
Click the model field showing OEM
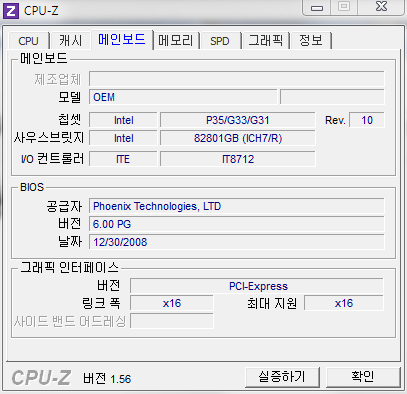tap(183, 97)
